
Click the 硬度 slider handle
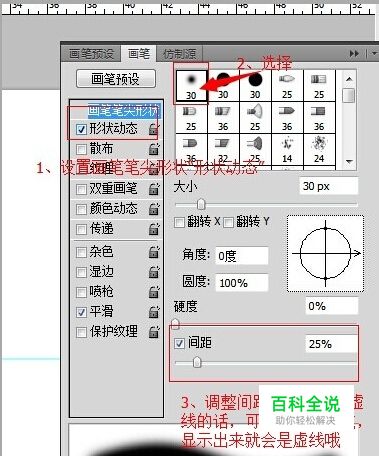click(175, 324)
